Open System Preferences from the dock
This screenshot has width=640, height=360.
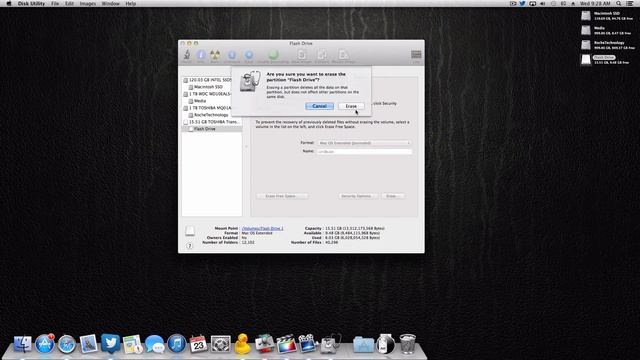coord(221,344)
